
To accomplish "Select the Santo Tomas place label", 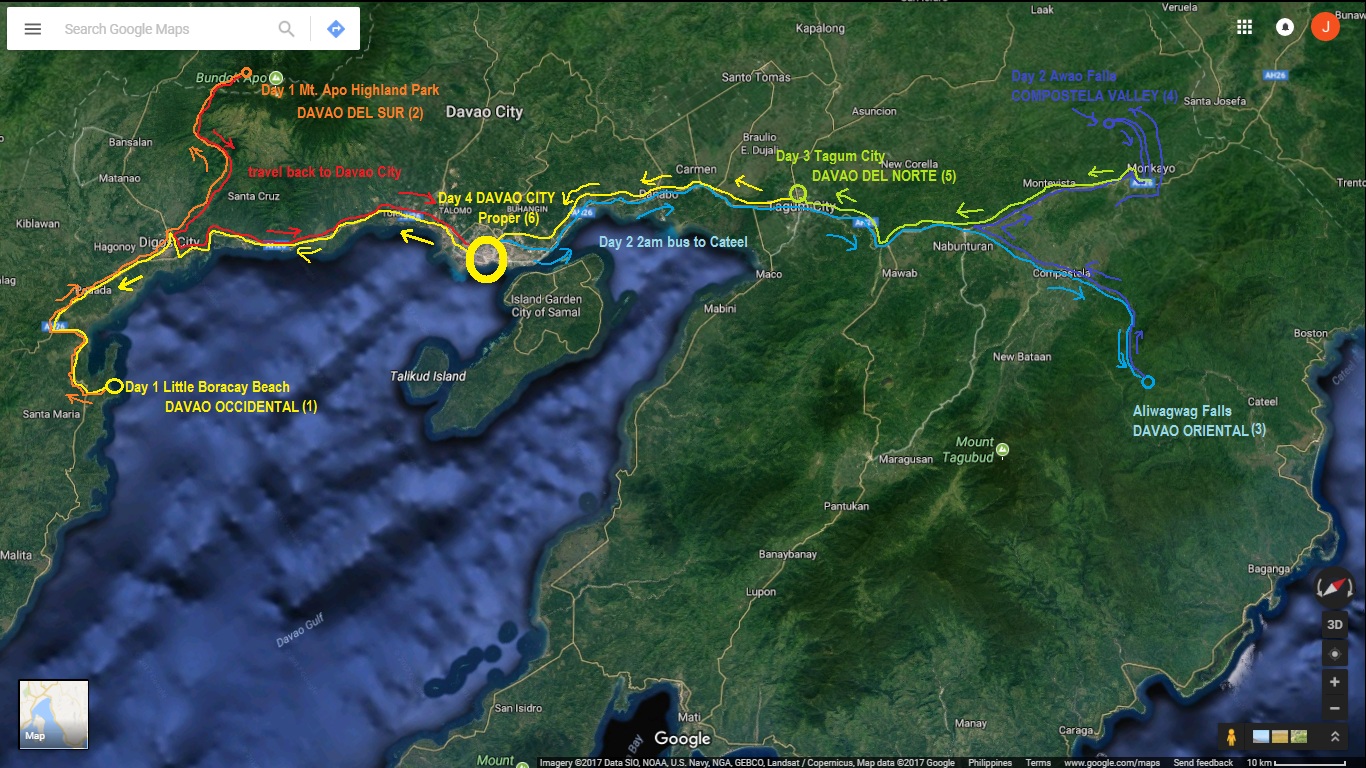I will pyautogui.click(x=756, y=77).
